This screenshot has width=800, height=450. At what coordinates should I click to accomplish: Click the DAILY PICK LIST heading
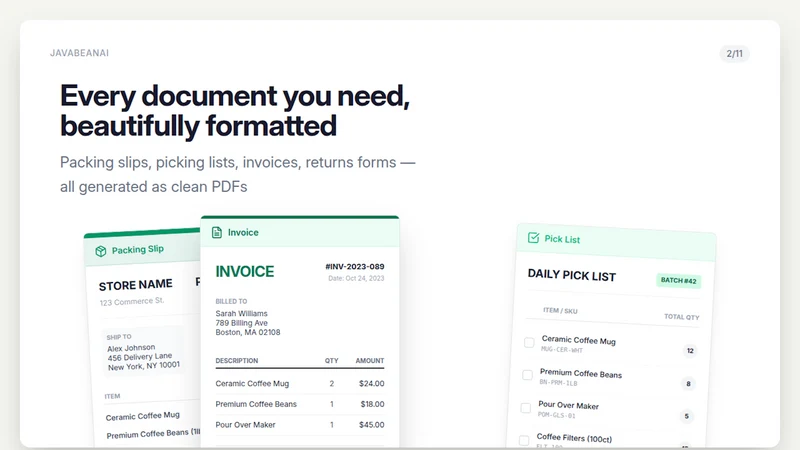coord(572,275)
